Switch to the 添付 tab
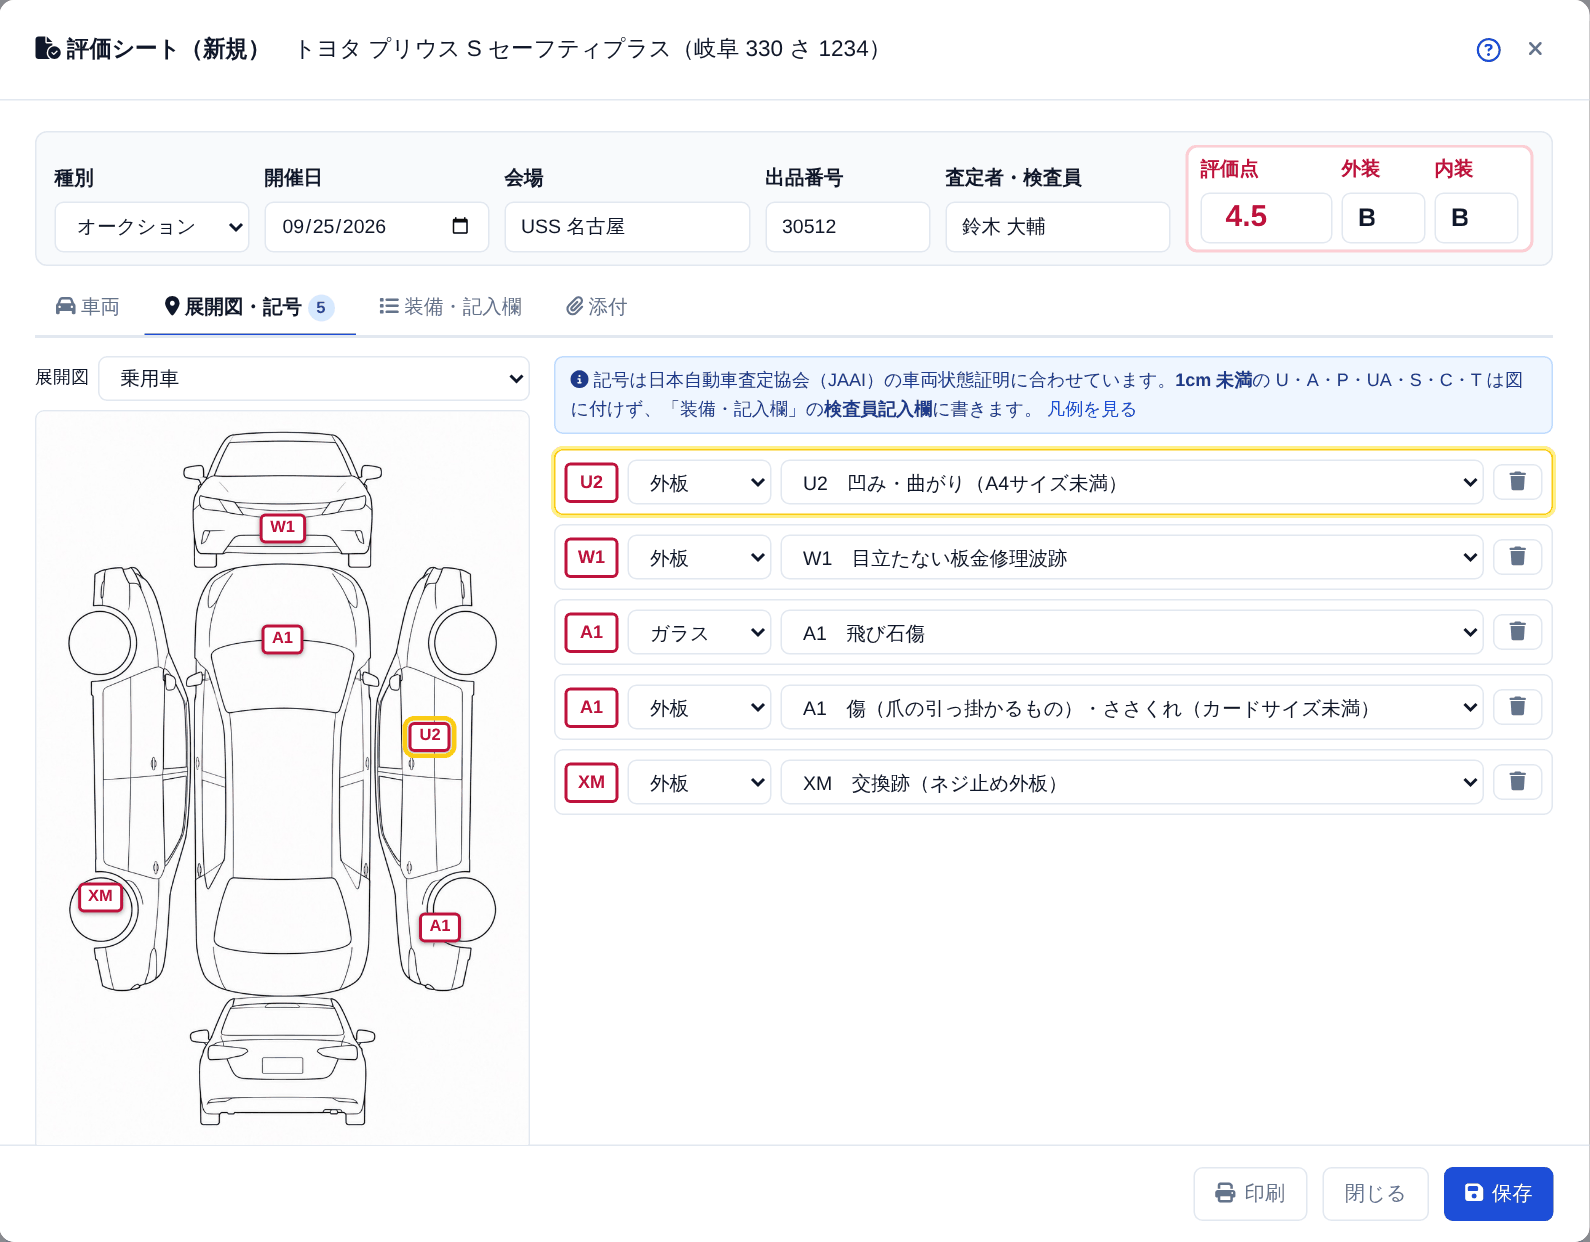 [x=597, y=307]
